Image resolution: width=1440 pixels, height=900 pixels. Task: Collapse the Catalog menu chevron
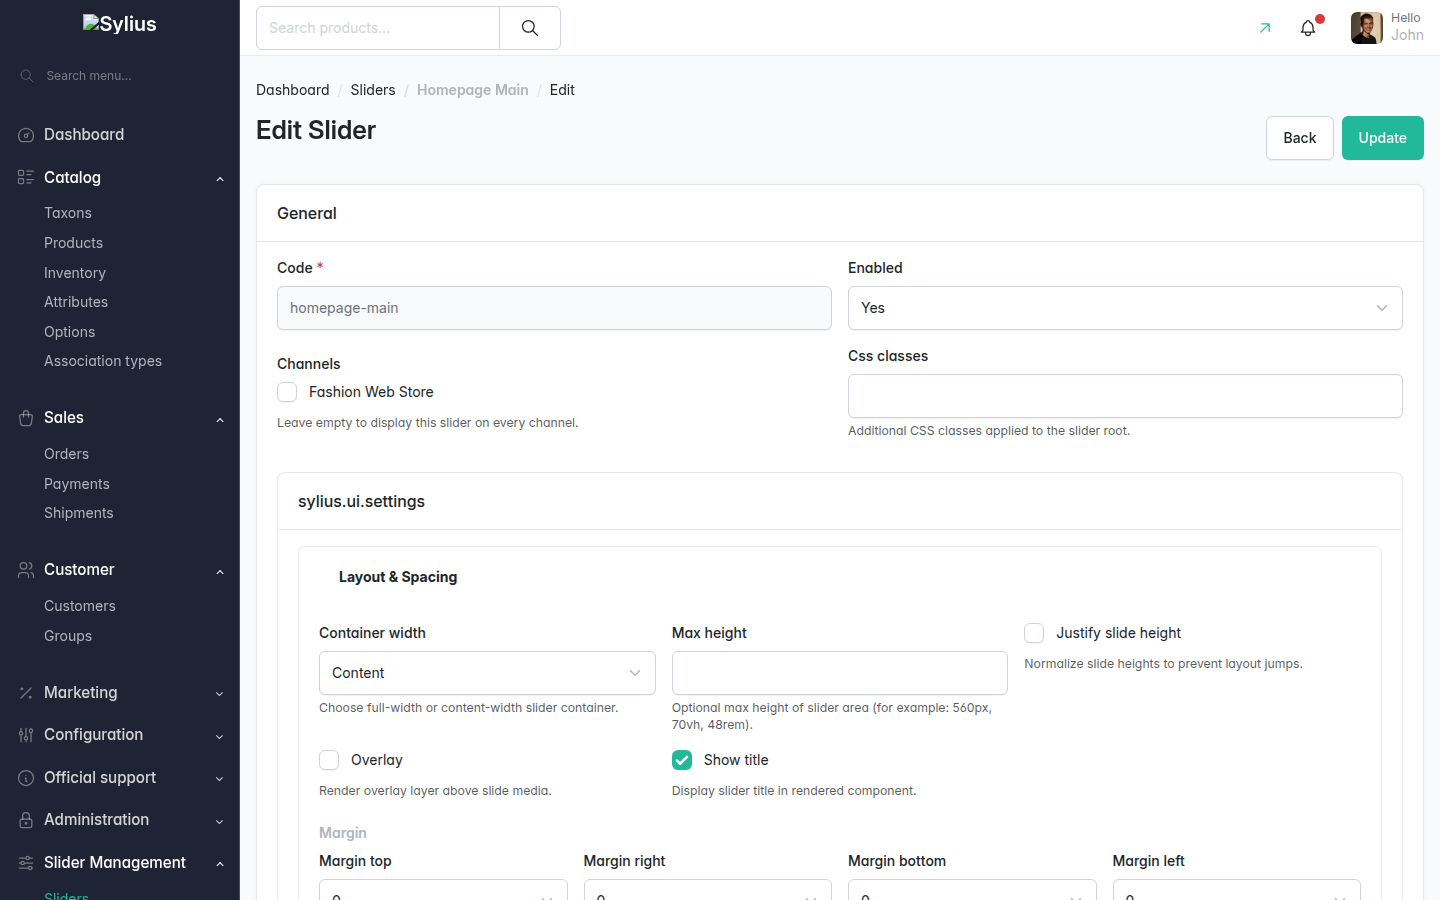pyautogui.click(x=220, y=179)
